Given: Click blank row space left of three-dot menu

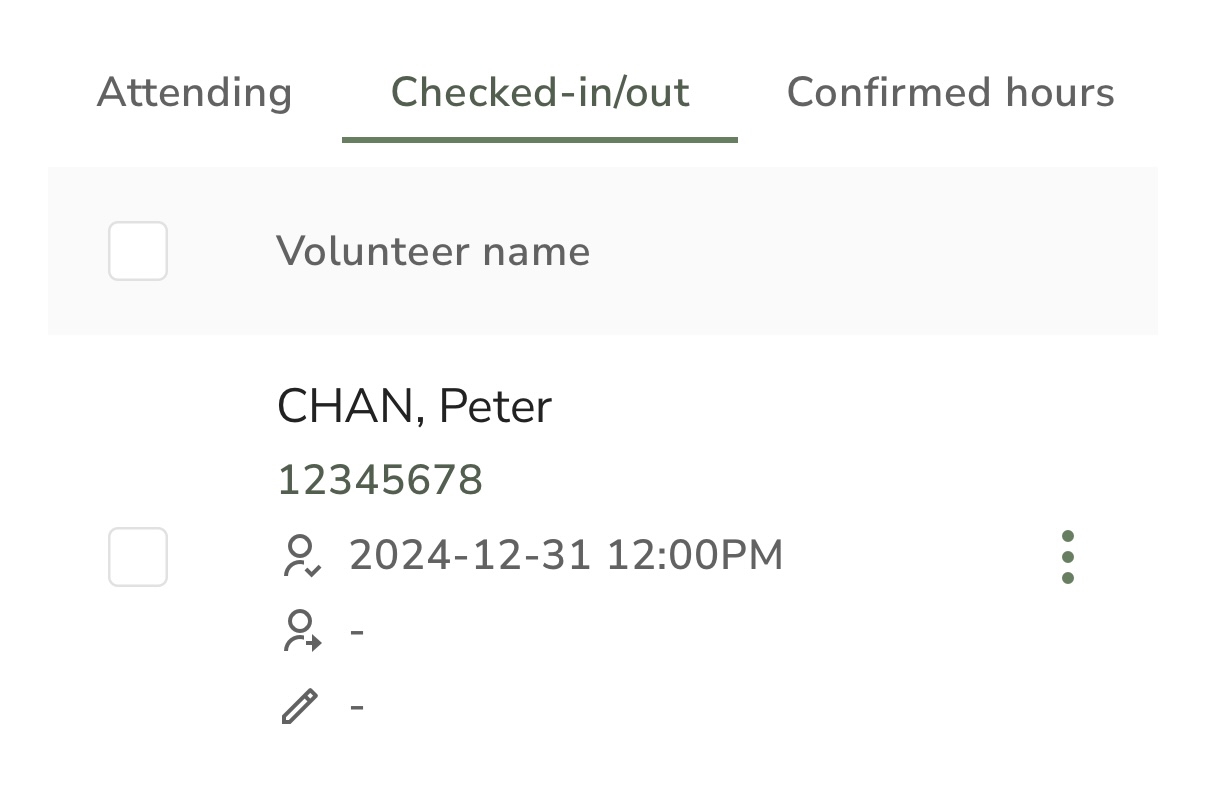Looking at the screenshot, I should pos(920,557).
